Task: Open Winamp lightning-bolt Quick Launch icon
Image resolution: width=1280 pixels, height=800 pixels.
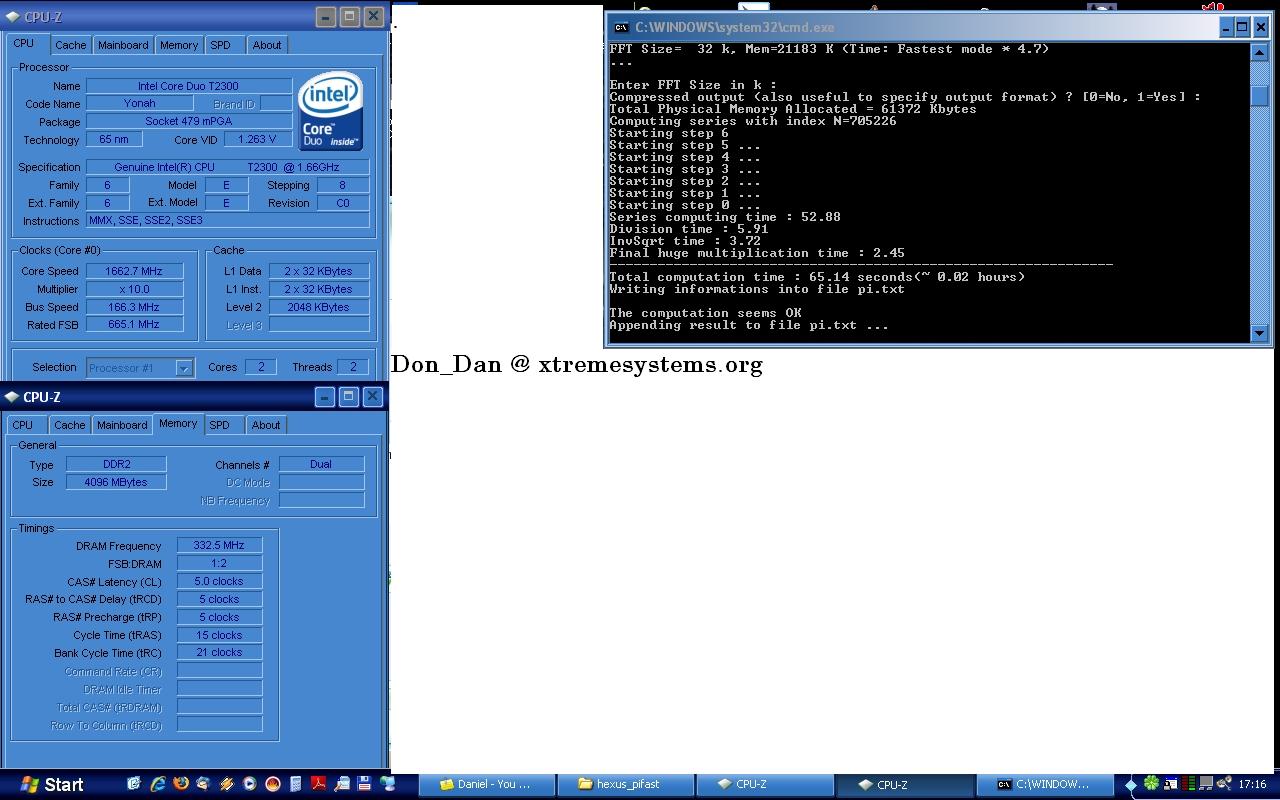Action: 227,784
